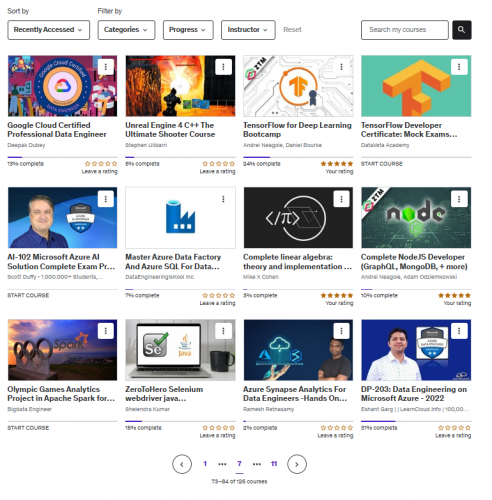Go to next page with right arrow
This screenshot has width=492, height=500.
tap(297, 464)
